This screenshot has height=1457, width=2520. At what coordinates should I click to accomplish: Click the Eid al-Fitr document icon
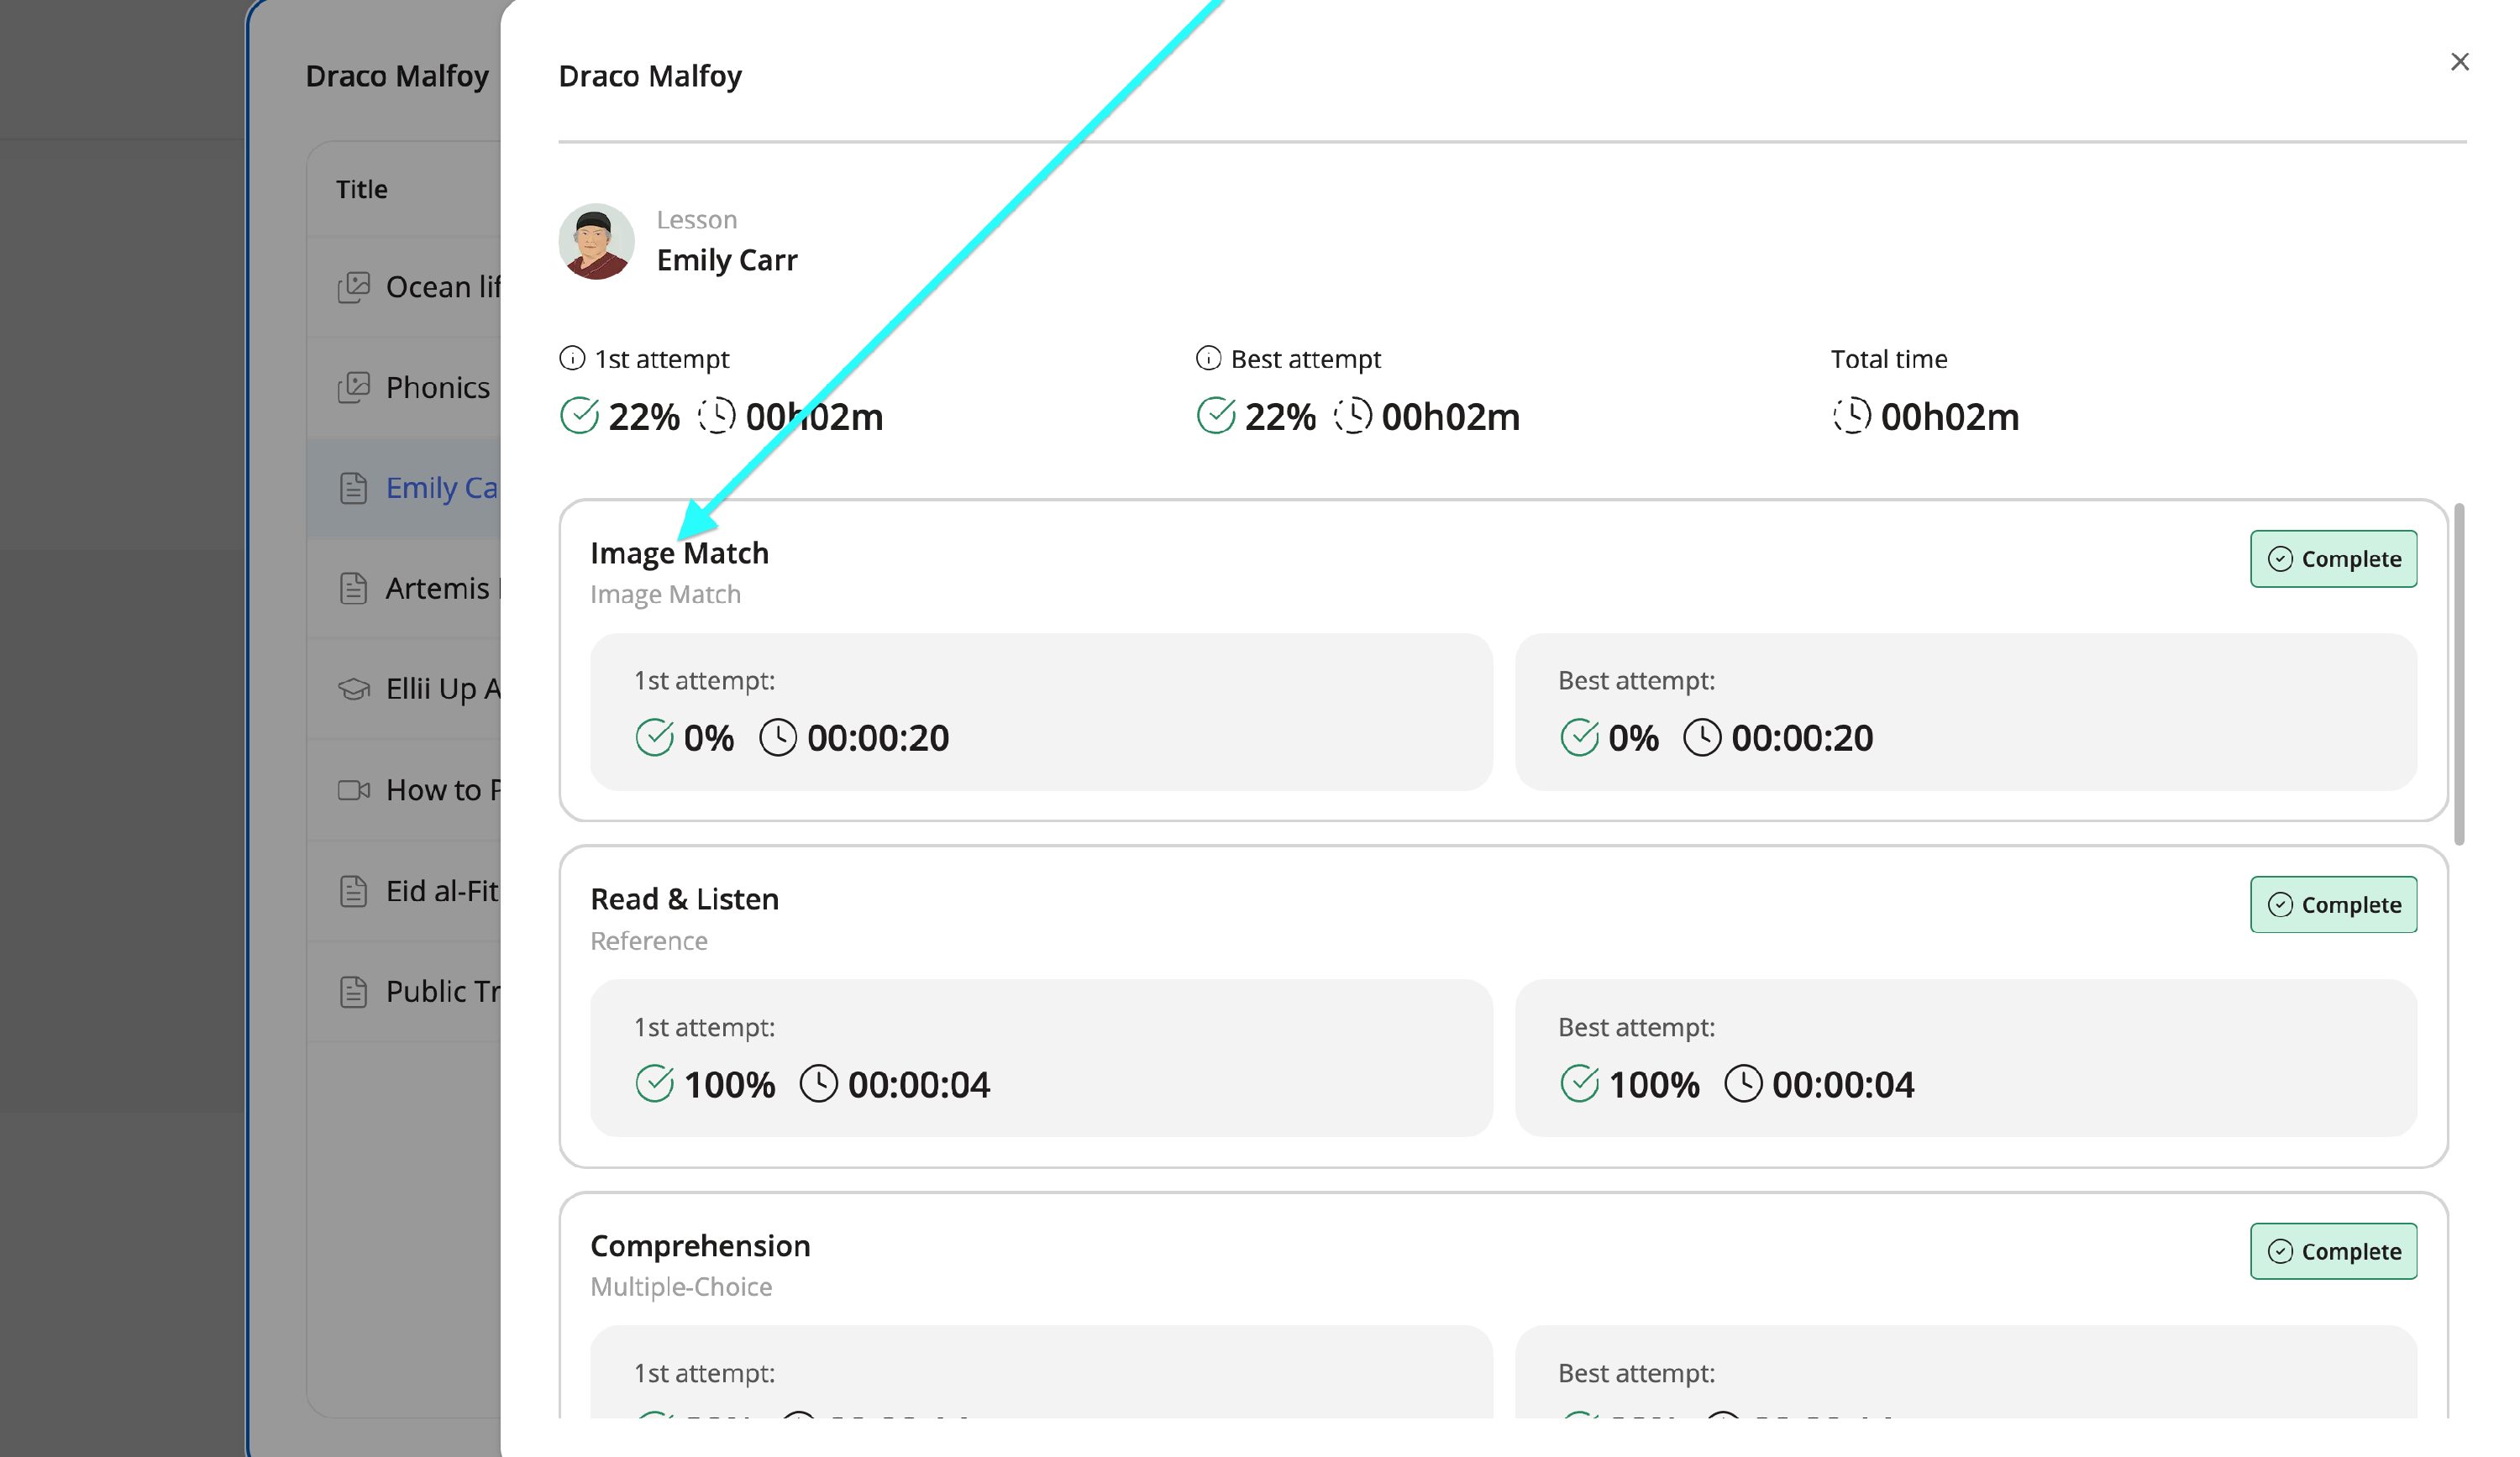tap(353, 891)
